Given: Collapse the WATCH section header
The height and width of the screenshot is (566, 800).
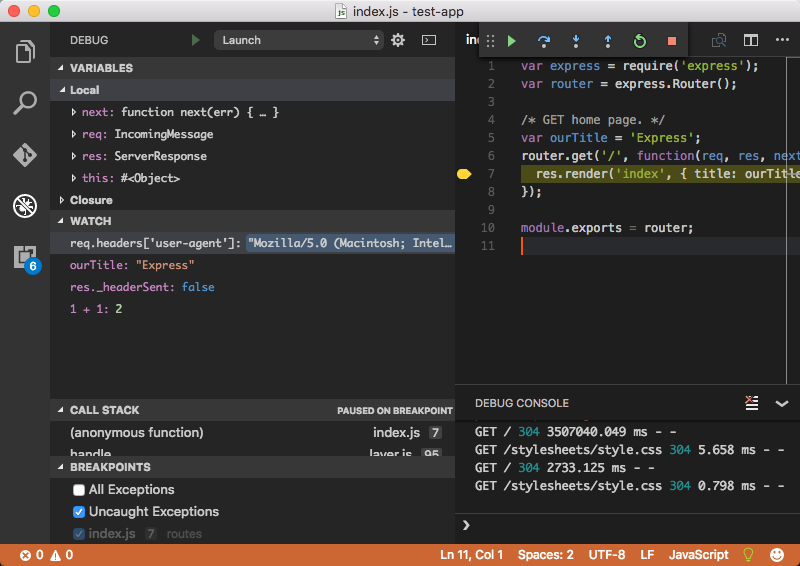Looking at the screenshot, I should pos(90,221).
